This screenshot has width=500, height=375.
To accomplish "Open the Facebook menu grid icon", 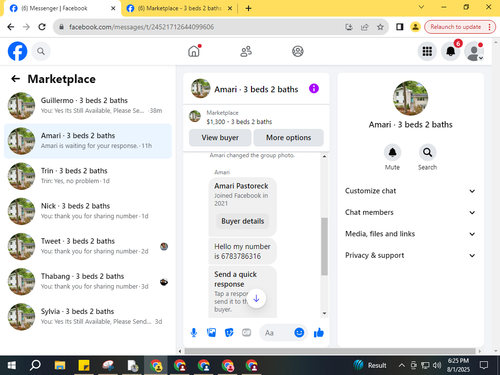I will point(427,51).
